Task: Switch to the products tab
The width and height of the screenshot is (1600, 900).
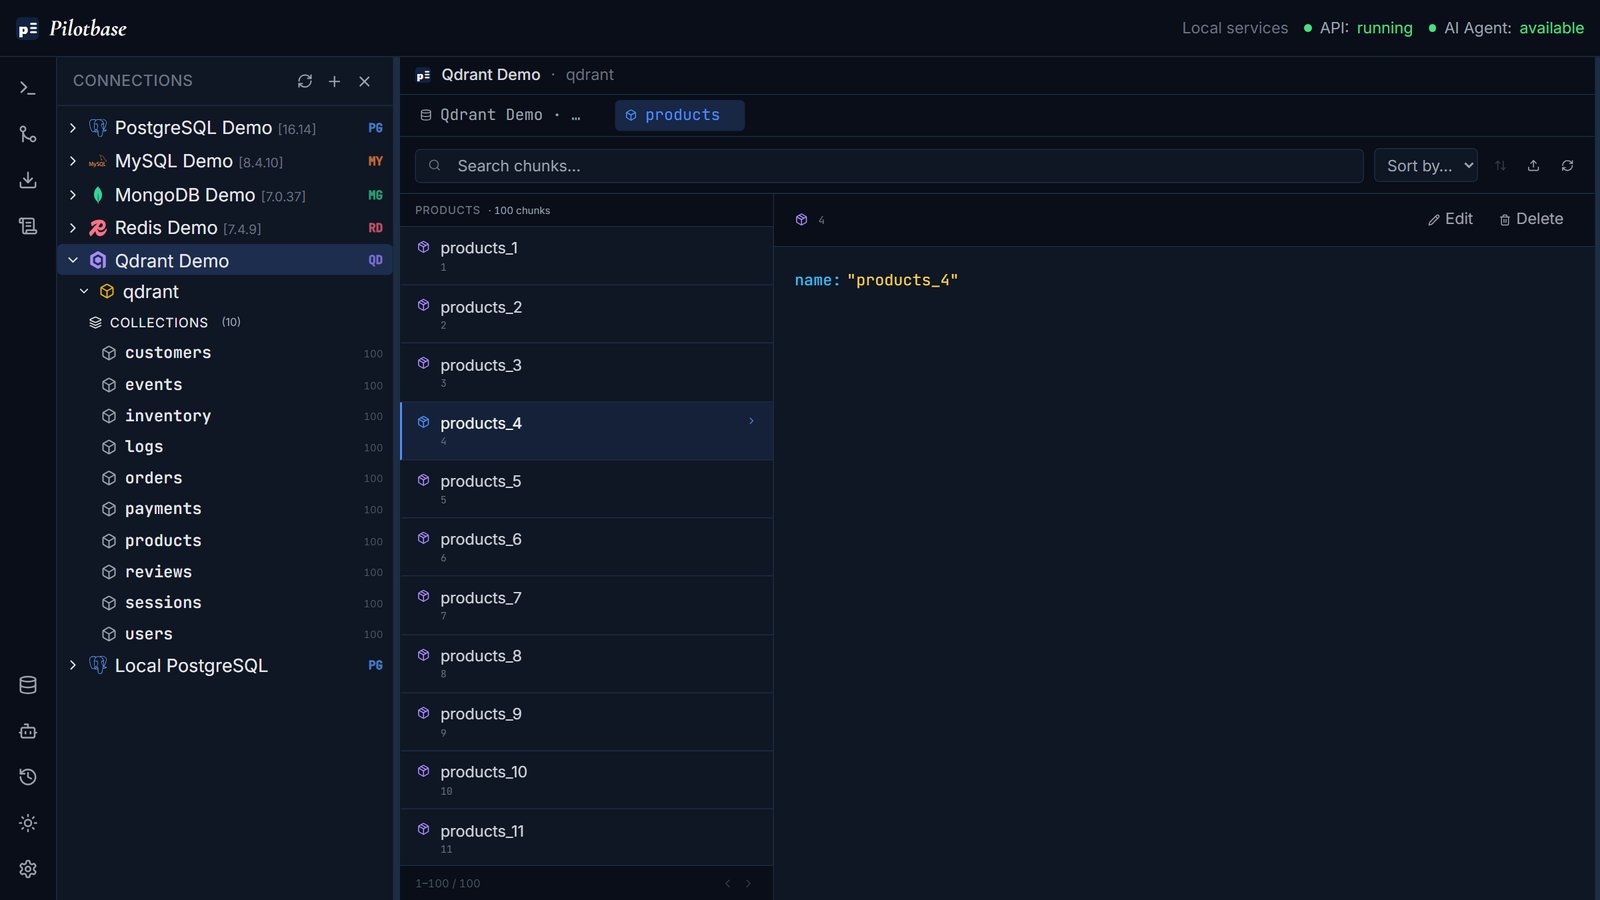Action: [x=680, y=115]
